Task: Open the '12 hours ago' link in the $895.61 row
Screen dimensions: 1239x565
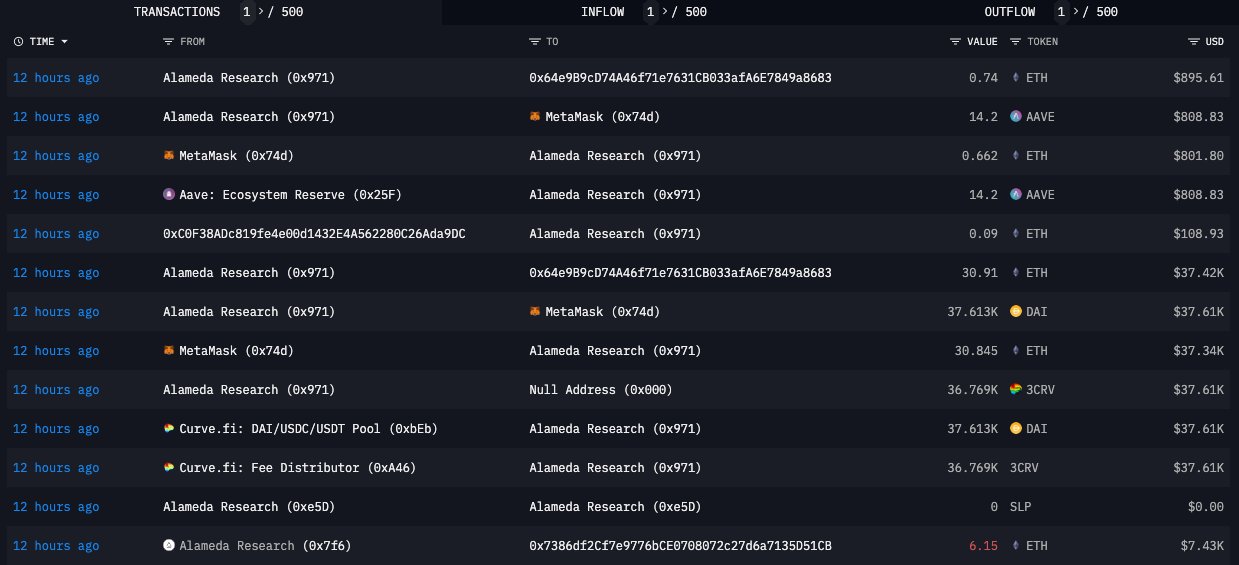Action: [x=56, y=78]
